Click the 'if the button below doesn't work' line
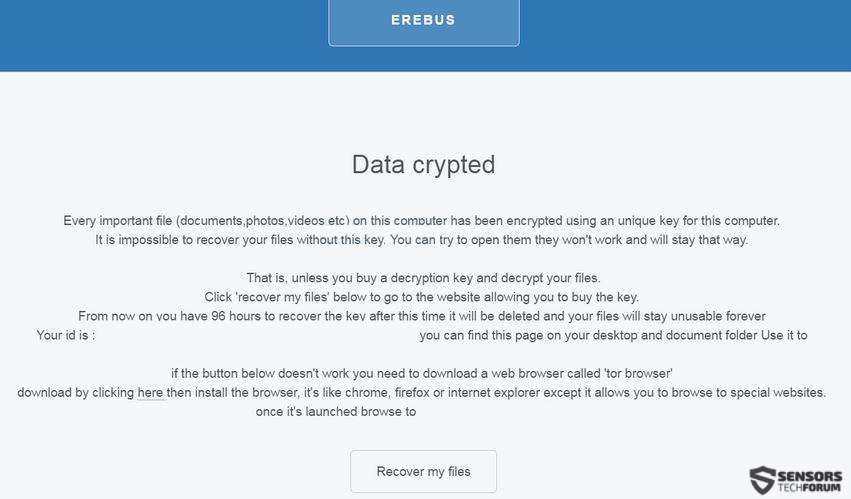This screenshot has width=851, height=499. (421, 374)
